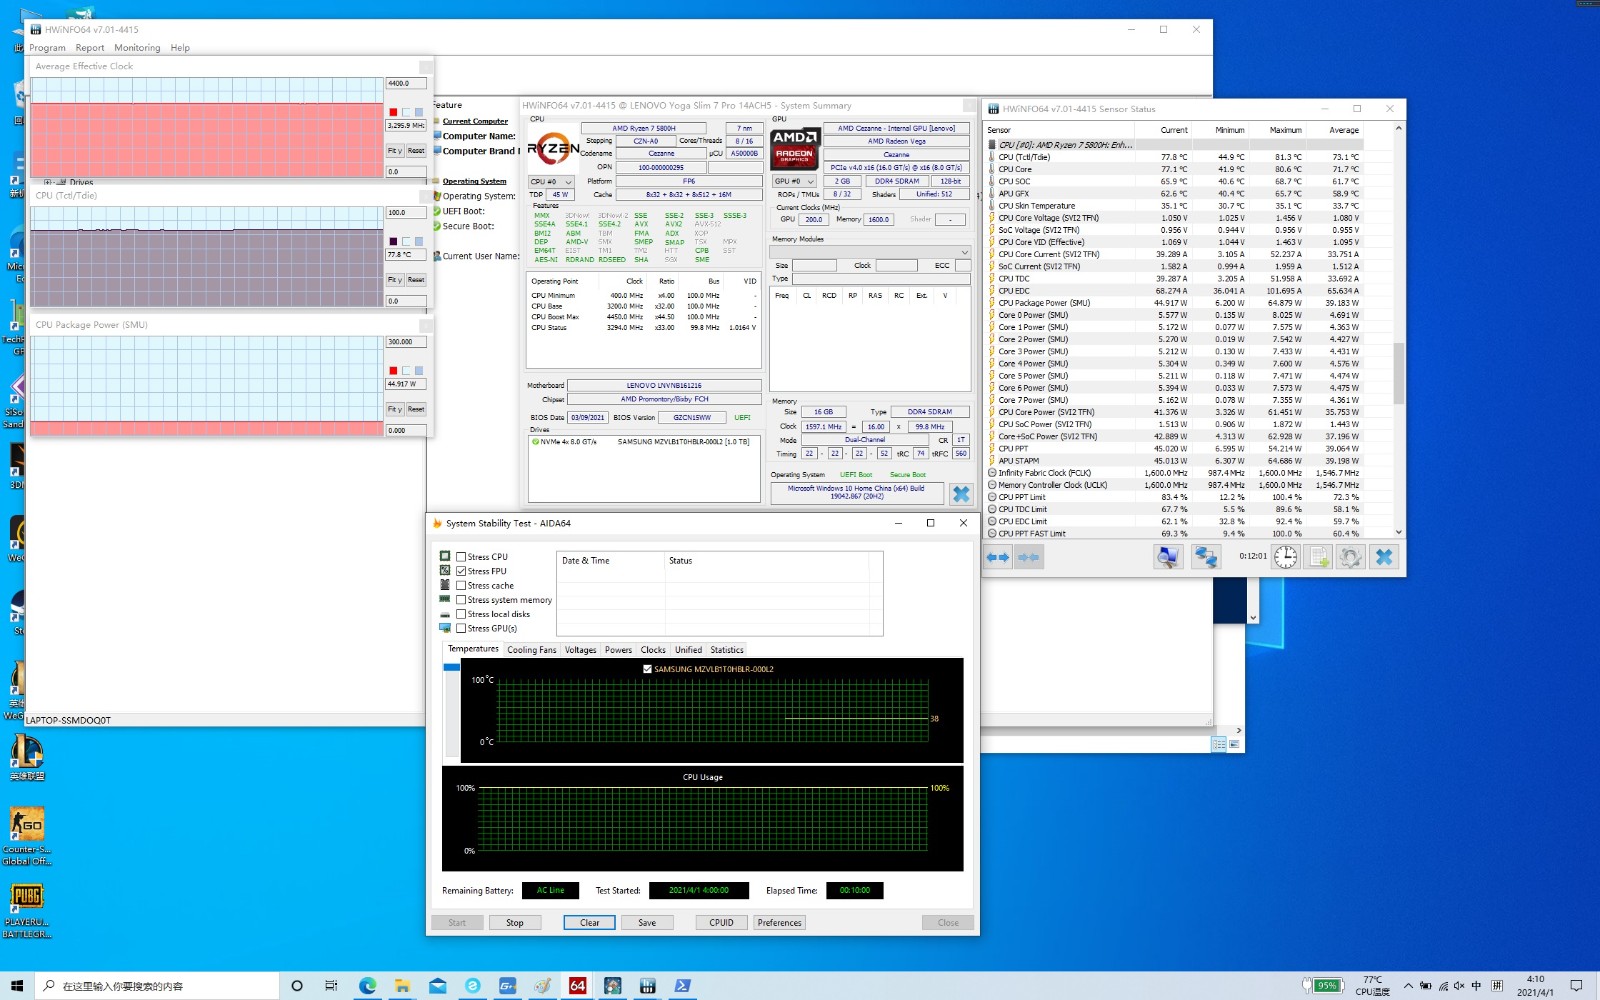Switch to the Statistics tab in AIDA64
1600x1000 pixels.
(x=727, y=650)
